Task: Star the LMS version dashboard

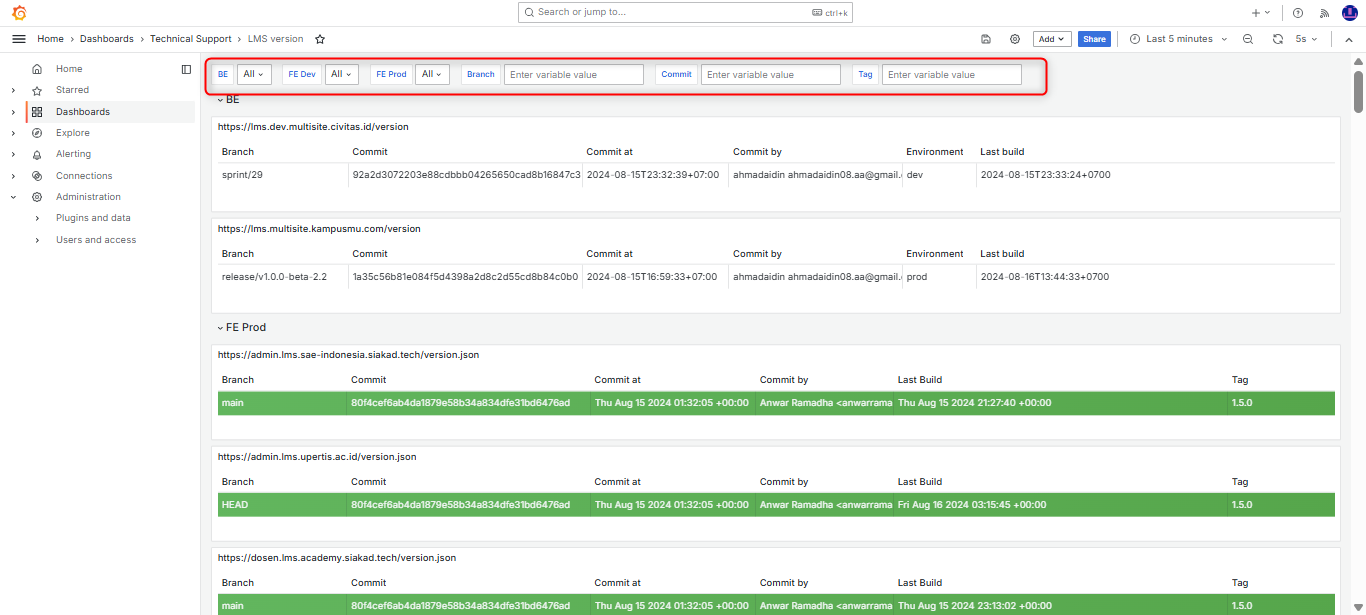Action: [x=320, y=39]
